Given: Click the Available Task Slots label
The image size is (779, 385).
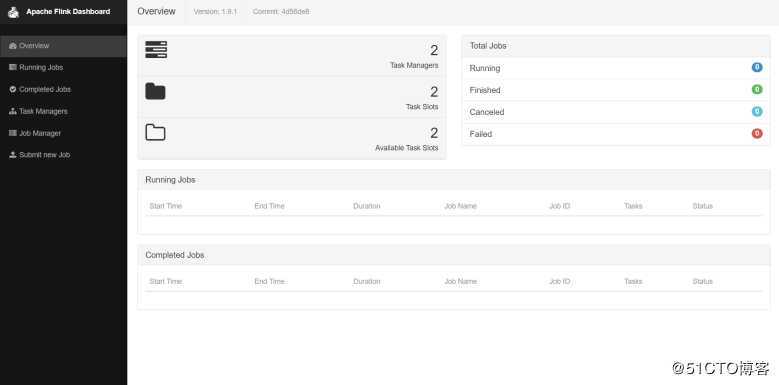Looking at the screenshot, I should (407, 148).
